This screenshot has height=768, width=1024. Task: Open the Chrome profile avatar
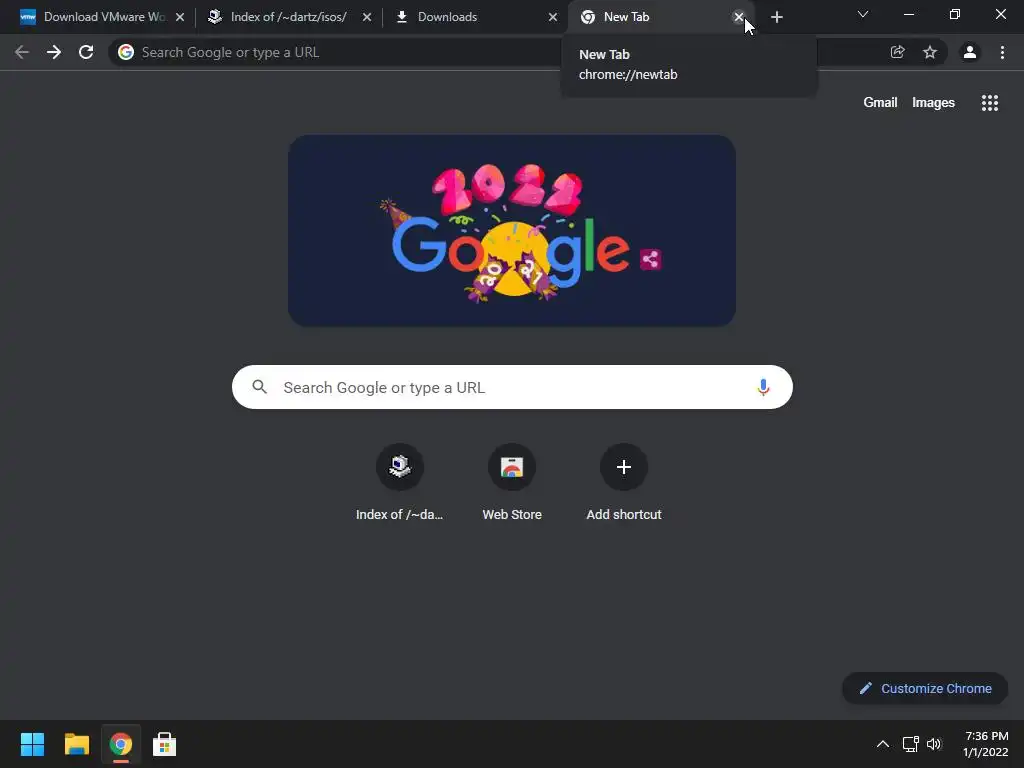[x=970, y=52]
